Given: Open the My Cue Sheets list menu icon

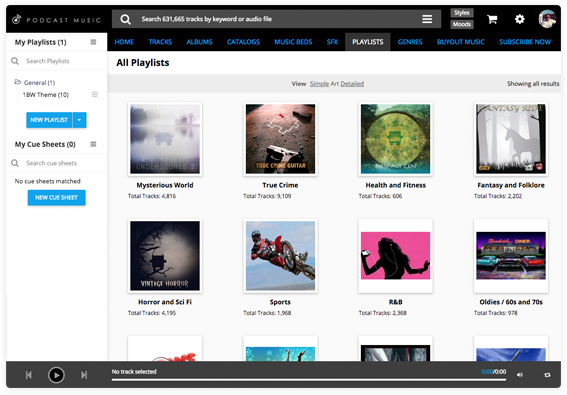Looking at the screenshot, I should click(x=93, y=144).
